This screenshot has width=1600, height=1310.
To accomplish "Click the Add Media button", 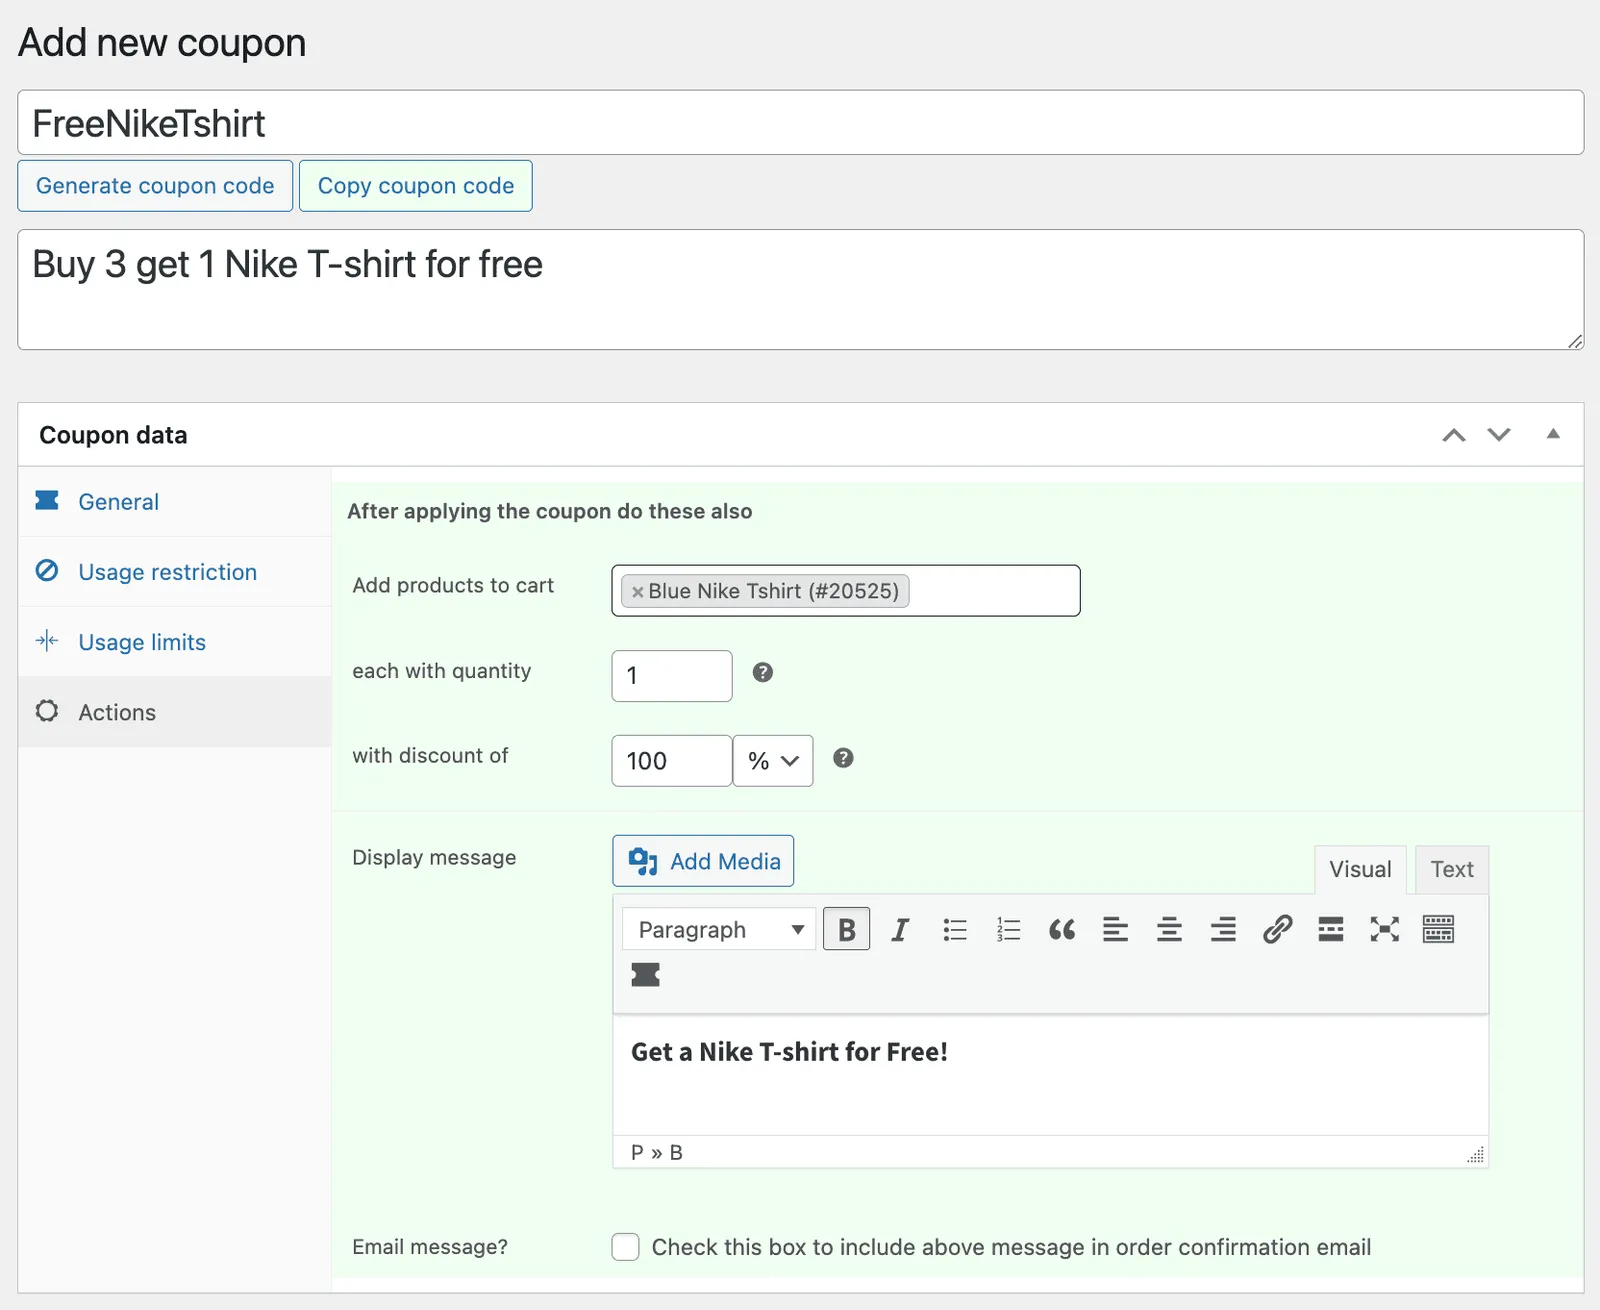I will pos(703,861).
